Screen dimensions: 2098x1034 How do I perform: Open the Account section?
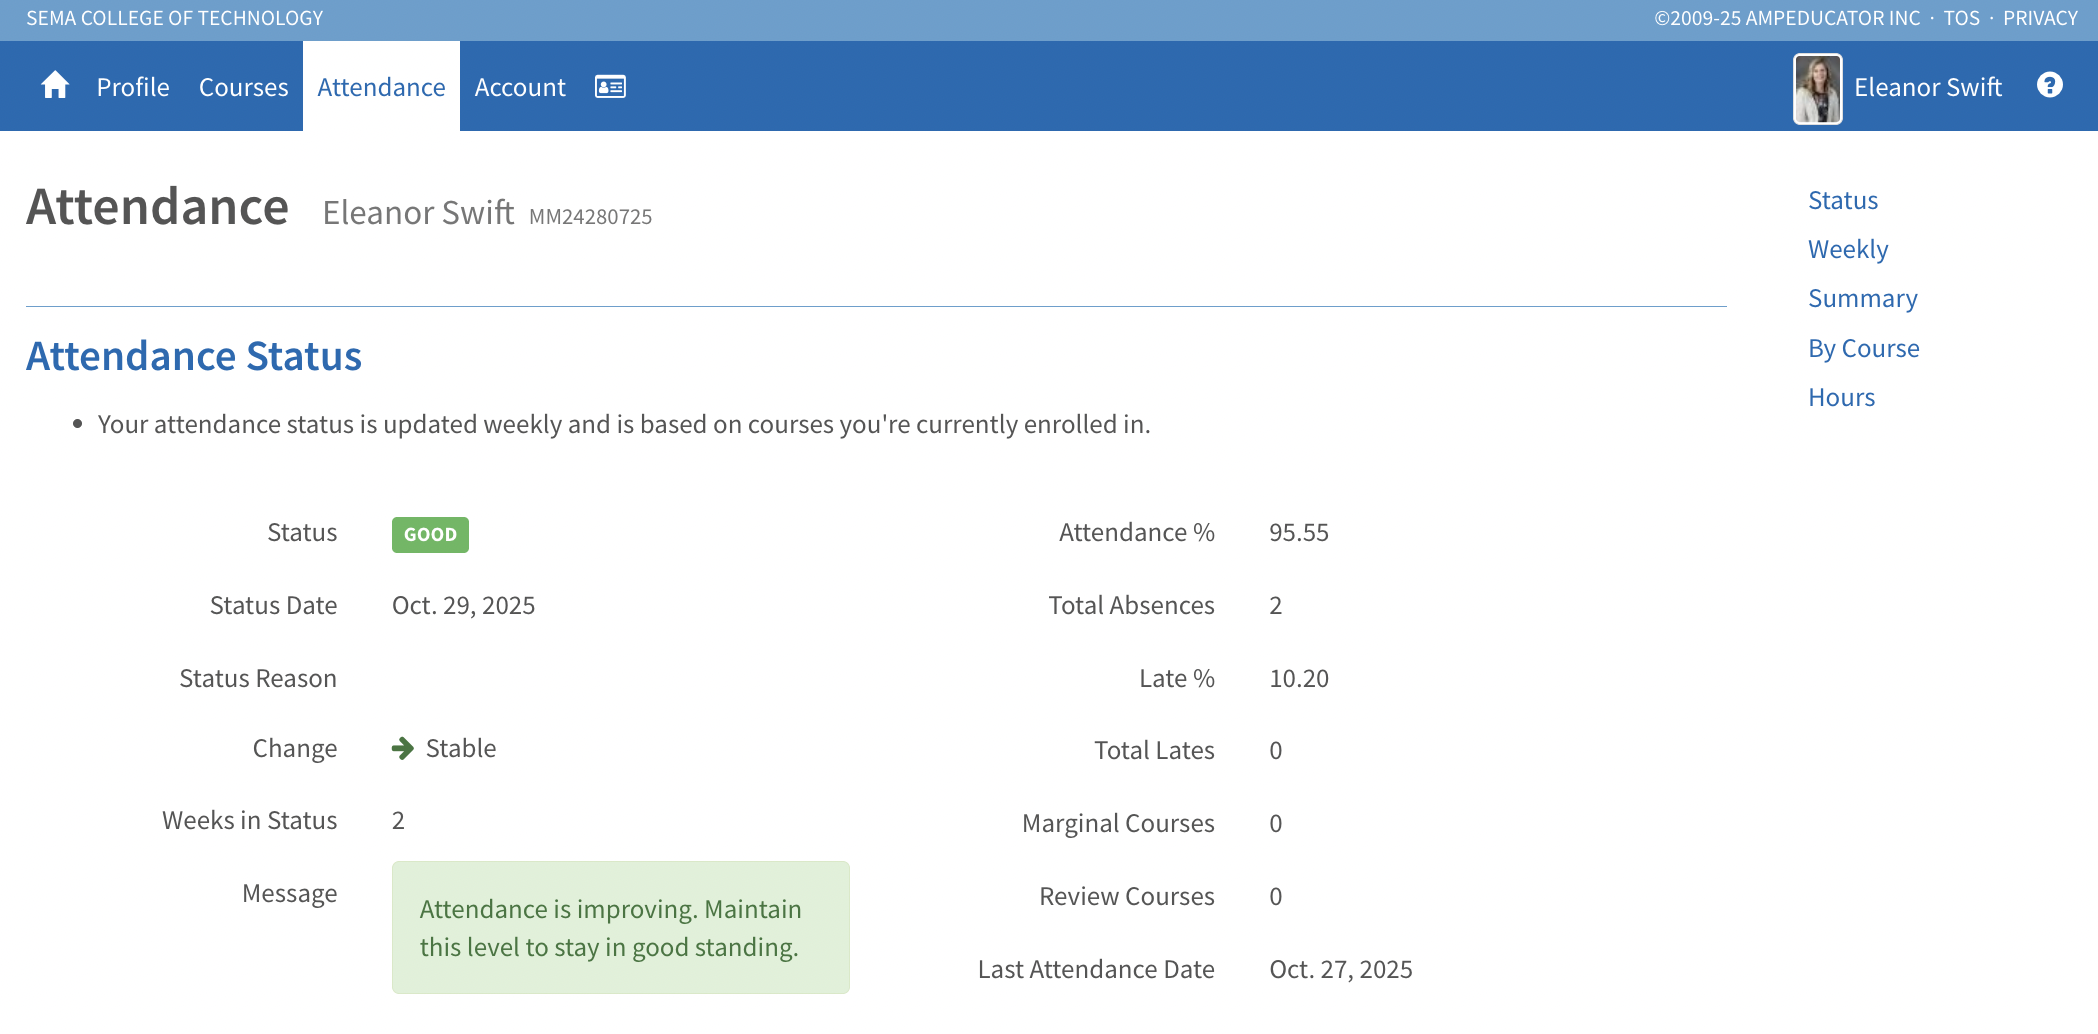[520, 87]
